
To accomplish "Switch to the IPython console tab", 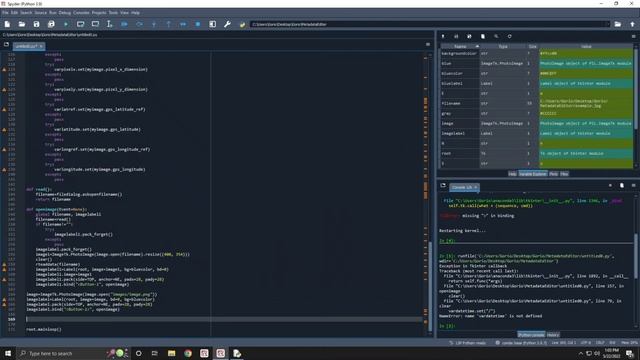I will [531, 335].
